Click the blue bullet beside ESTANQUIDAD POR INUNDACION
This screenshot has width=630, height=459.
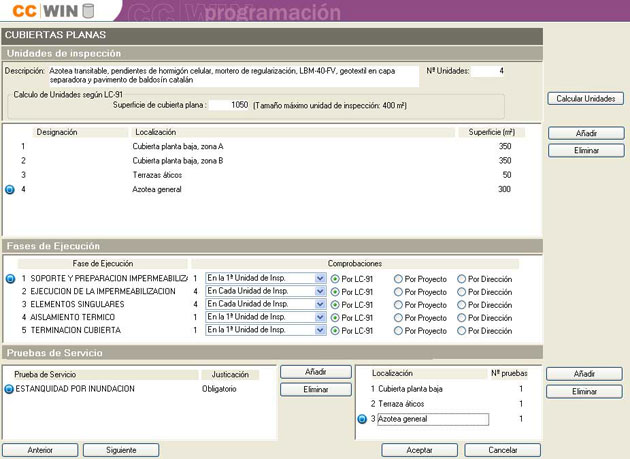9,389
